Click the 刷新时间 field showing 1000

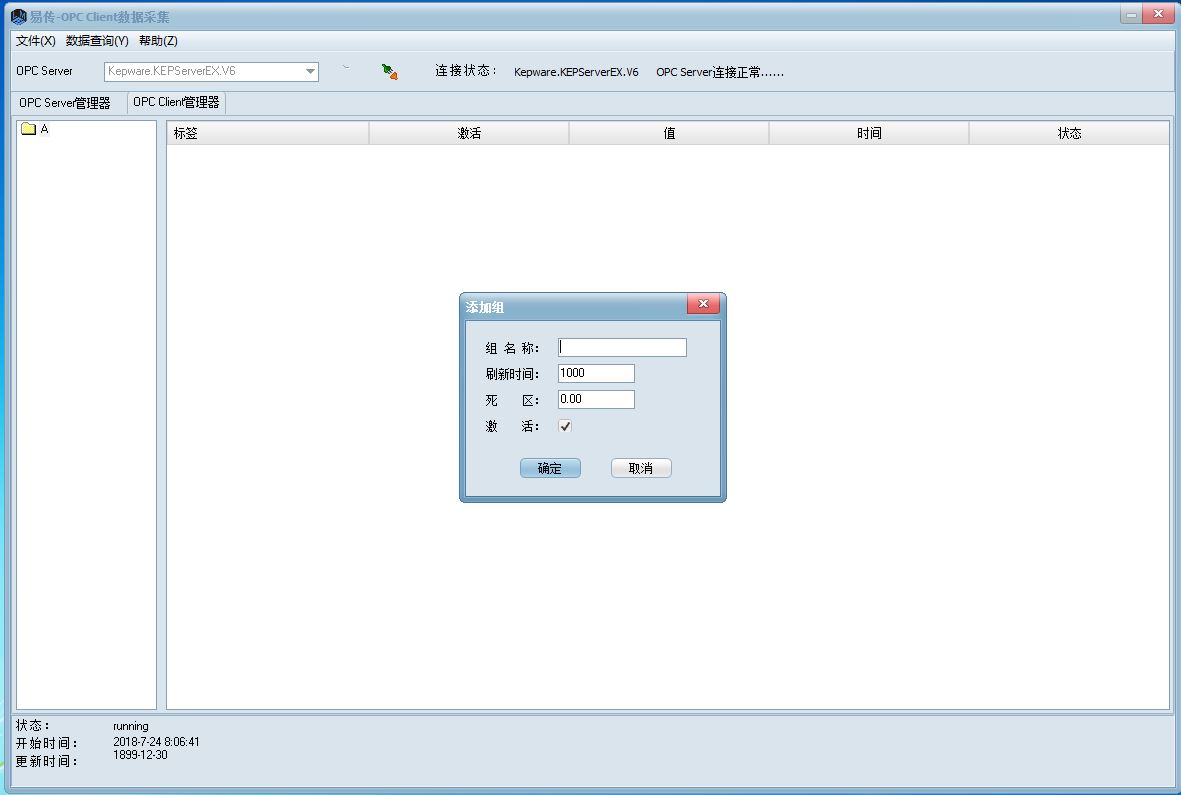[596, 373]
